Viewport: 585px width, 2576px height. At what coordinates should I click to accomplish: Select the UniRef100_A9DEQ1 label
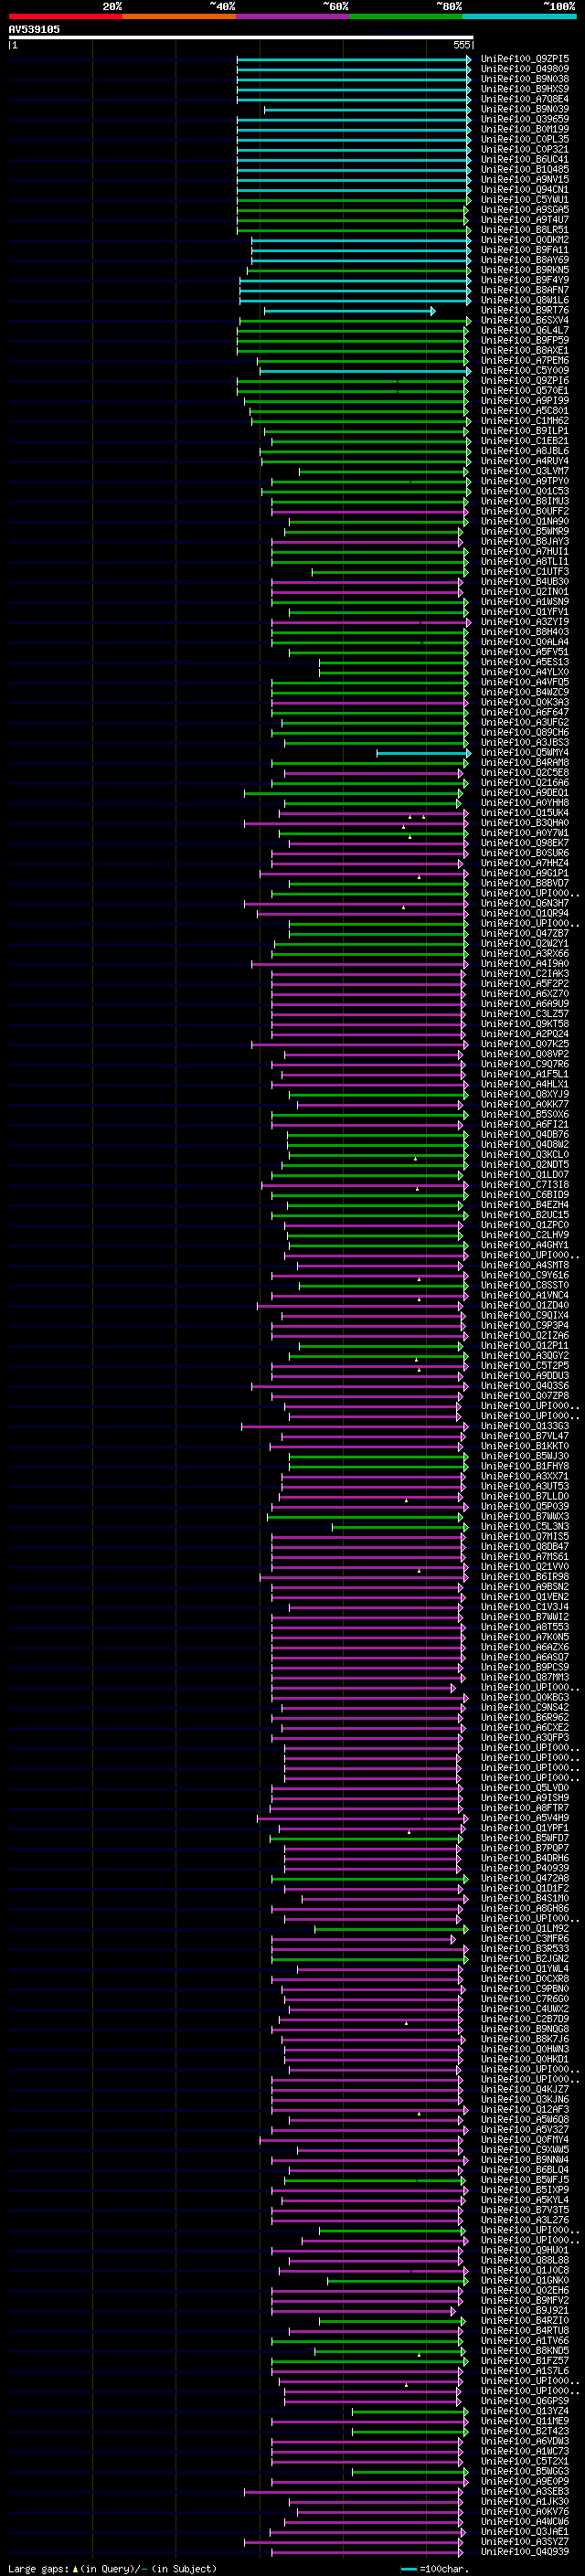click(x=524, y=792)
